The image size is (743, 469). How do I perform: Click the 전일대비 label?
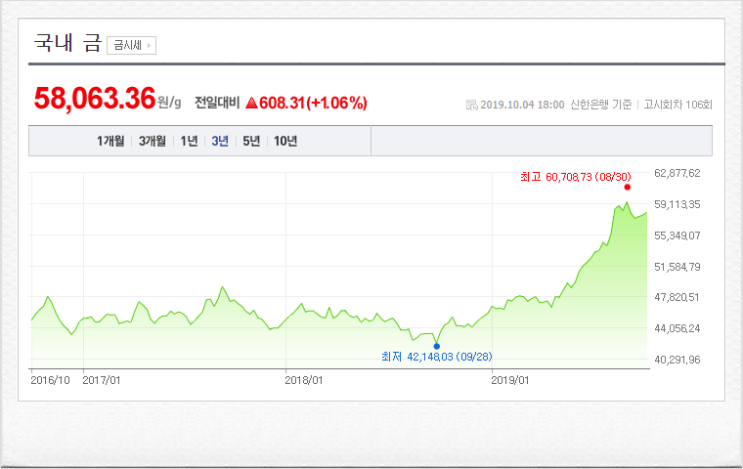pos(217,103)
